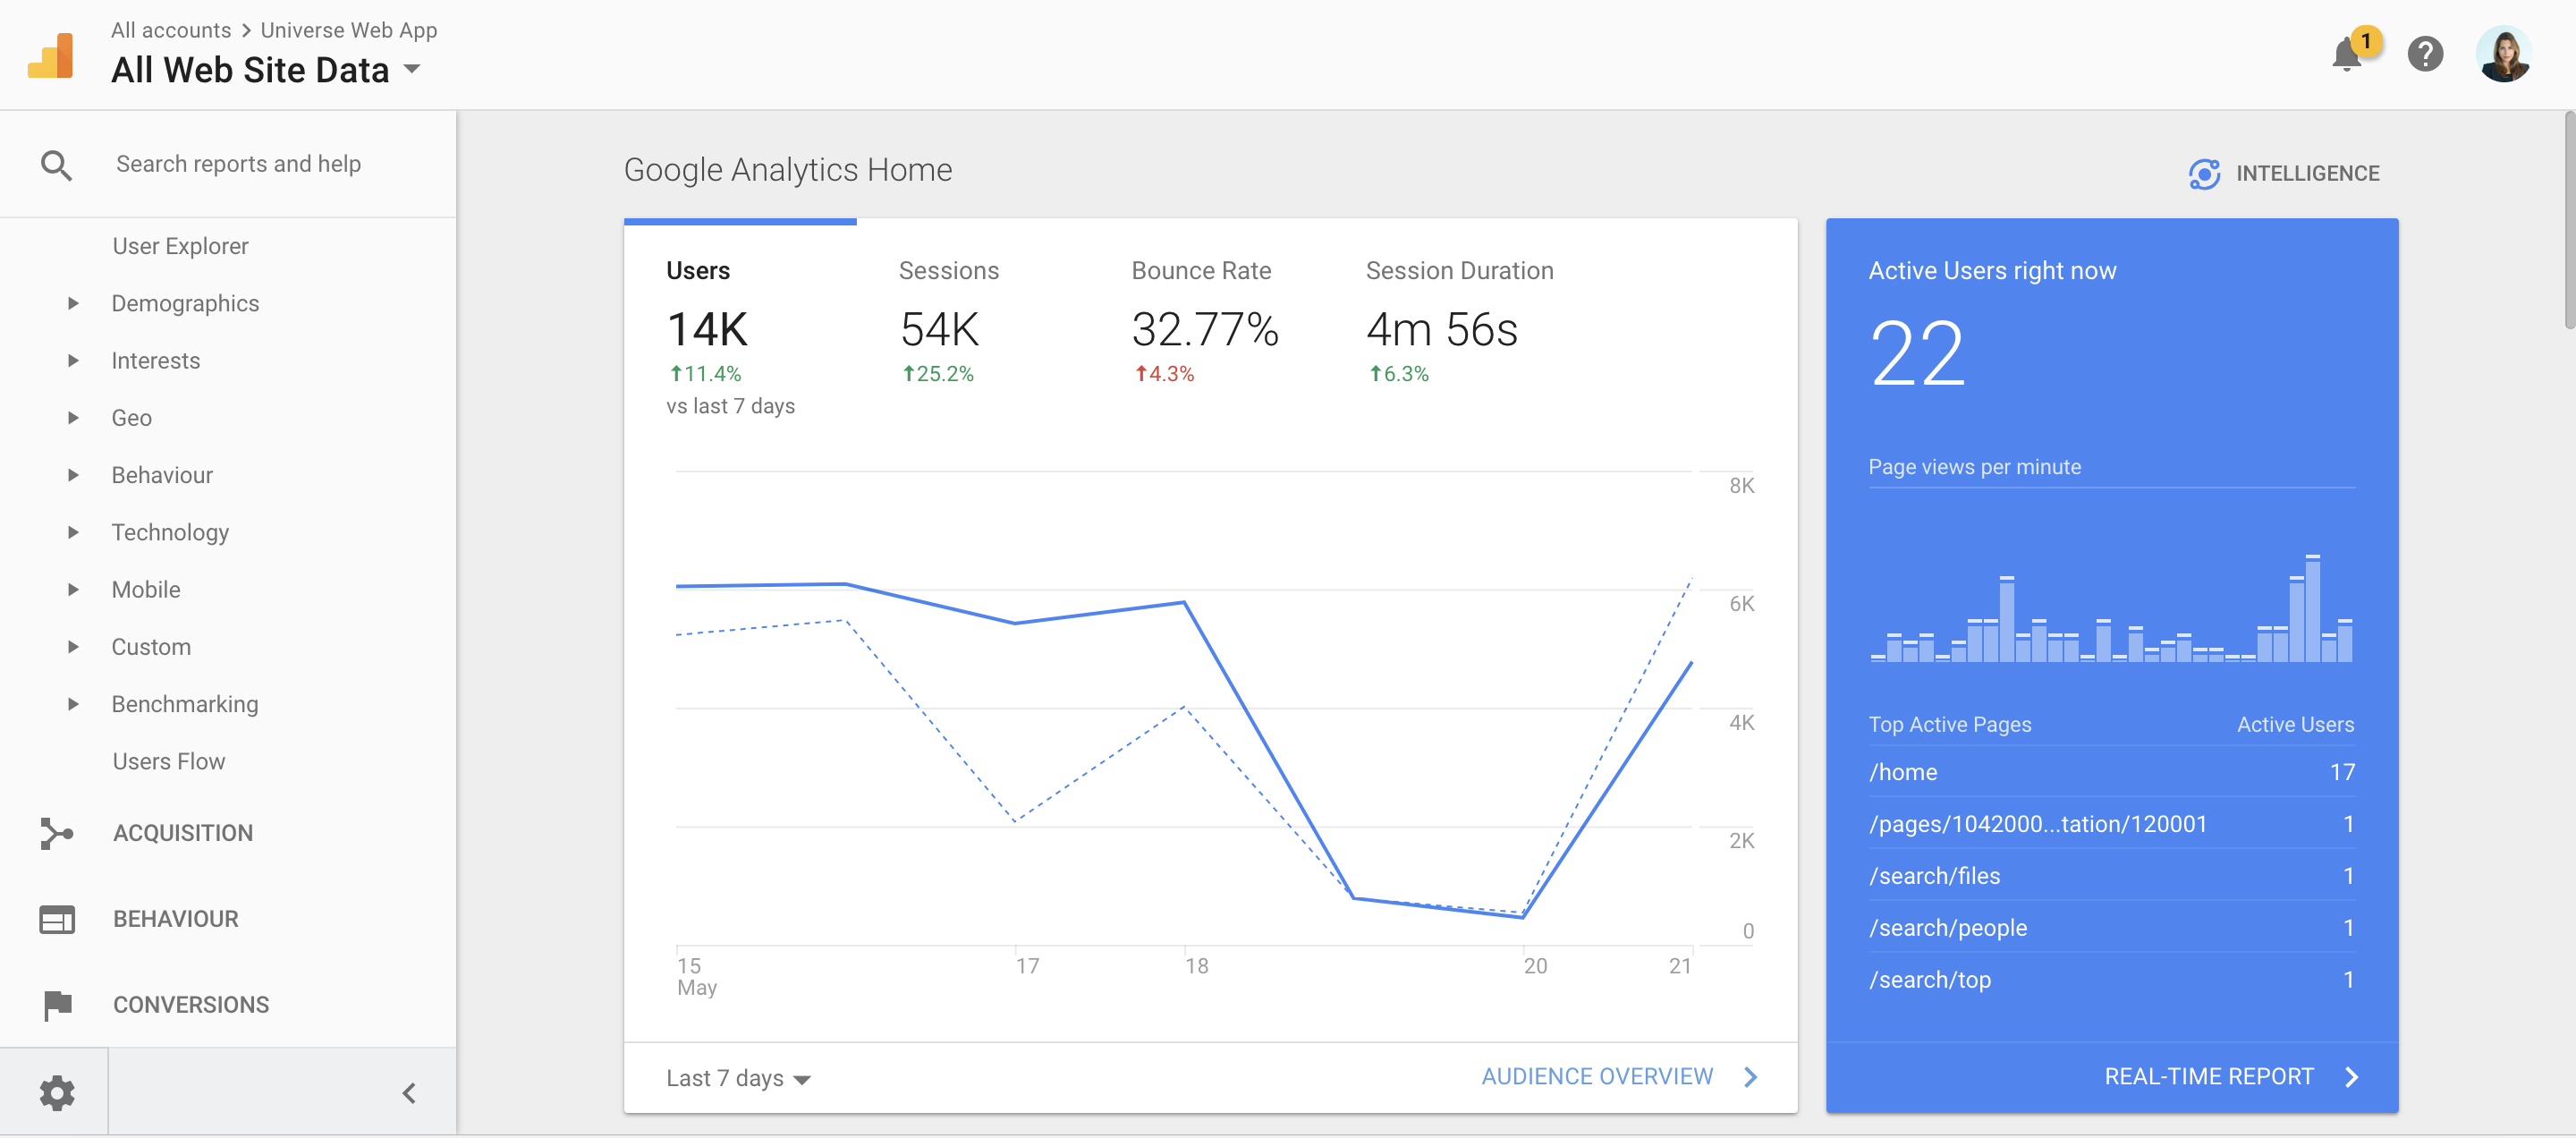
Task: Open the help question mark icon
Action: (2425, 54)
